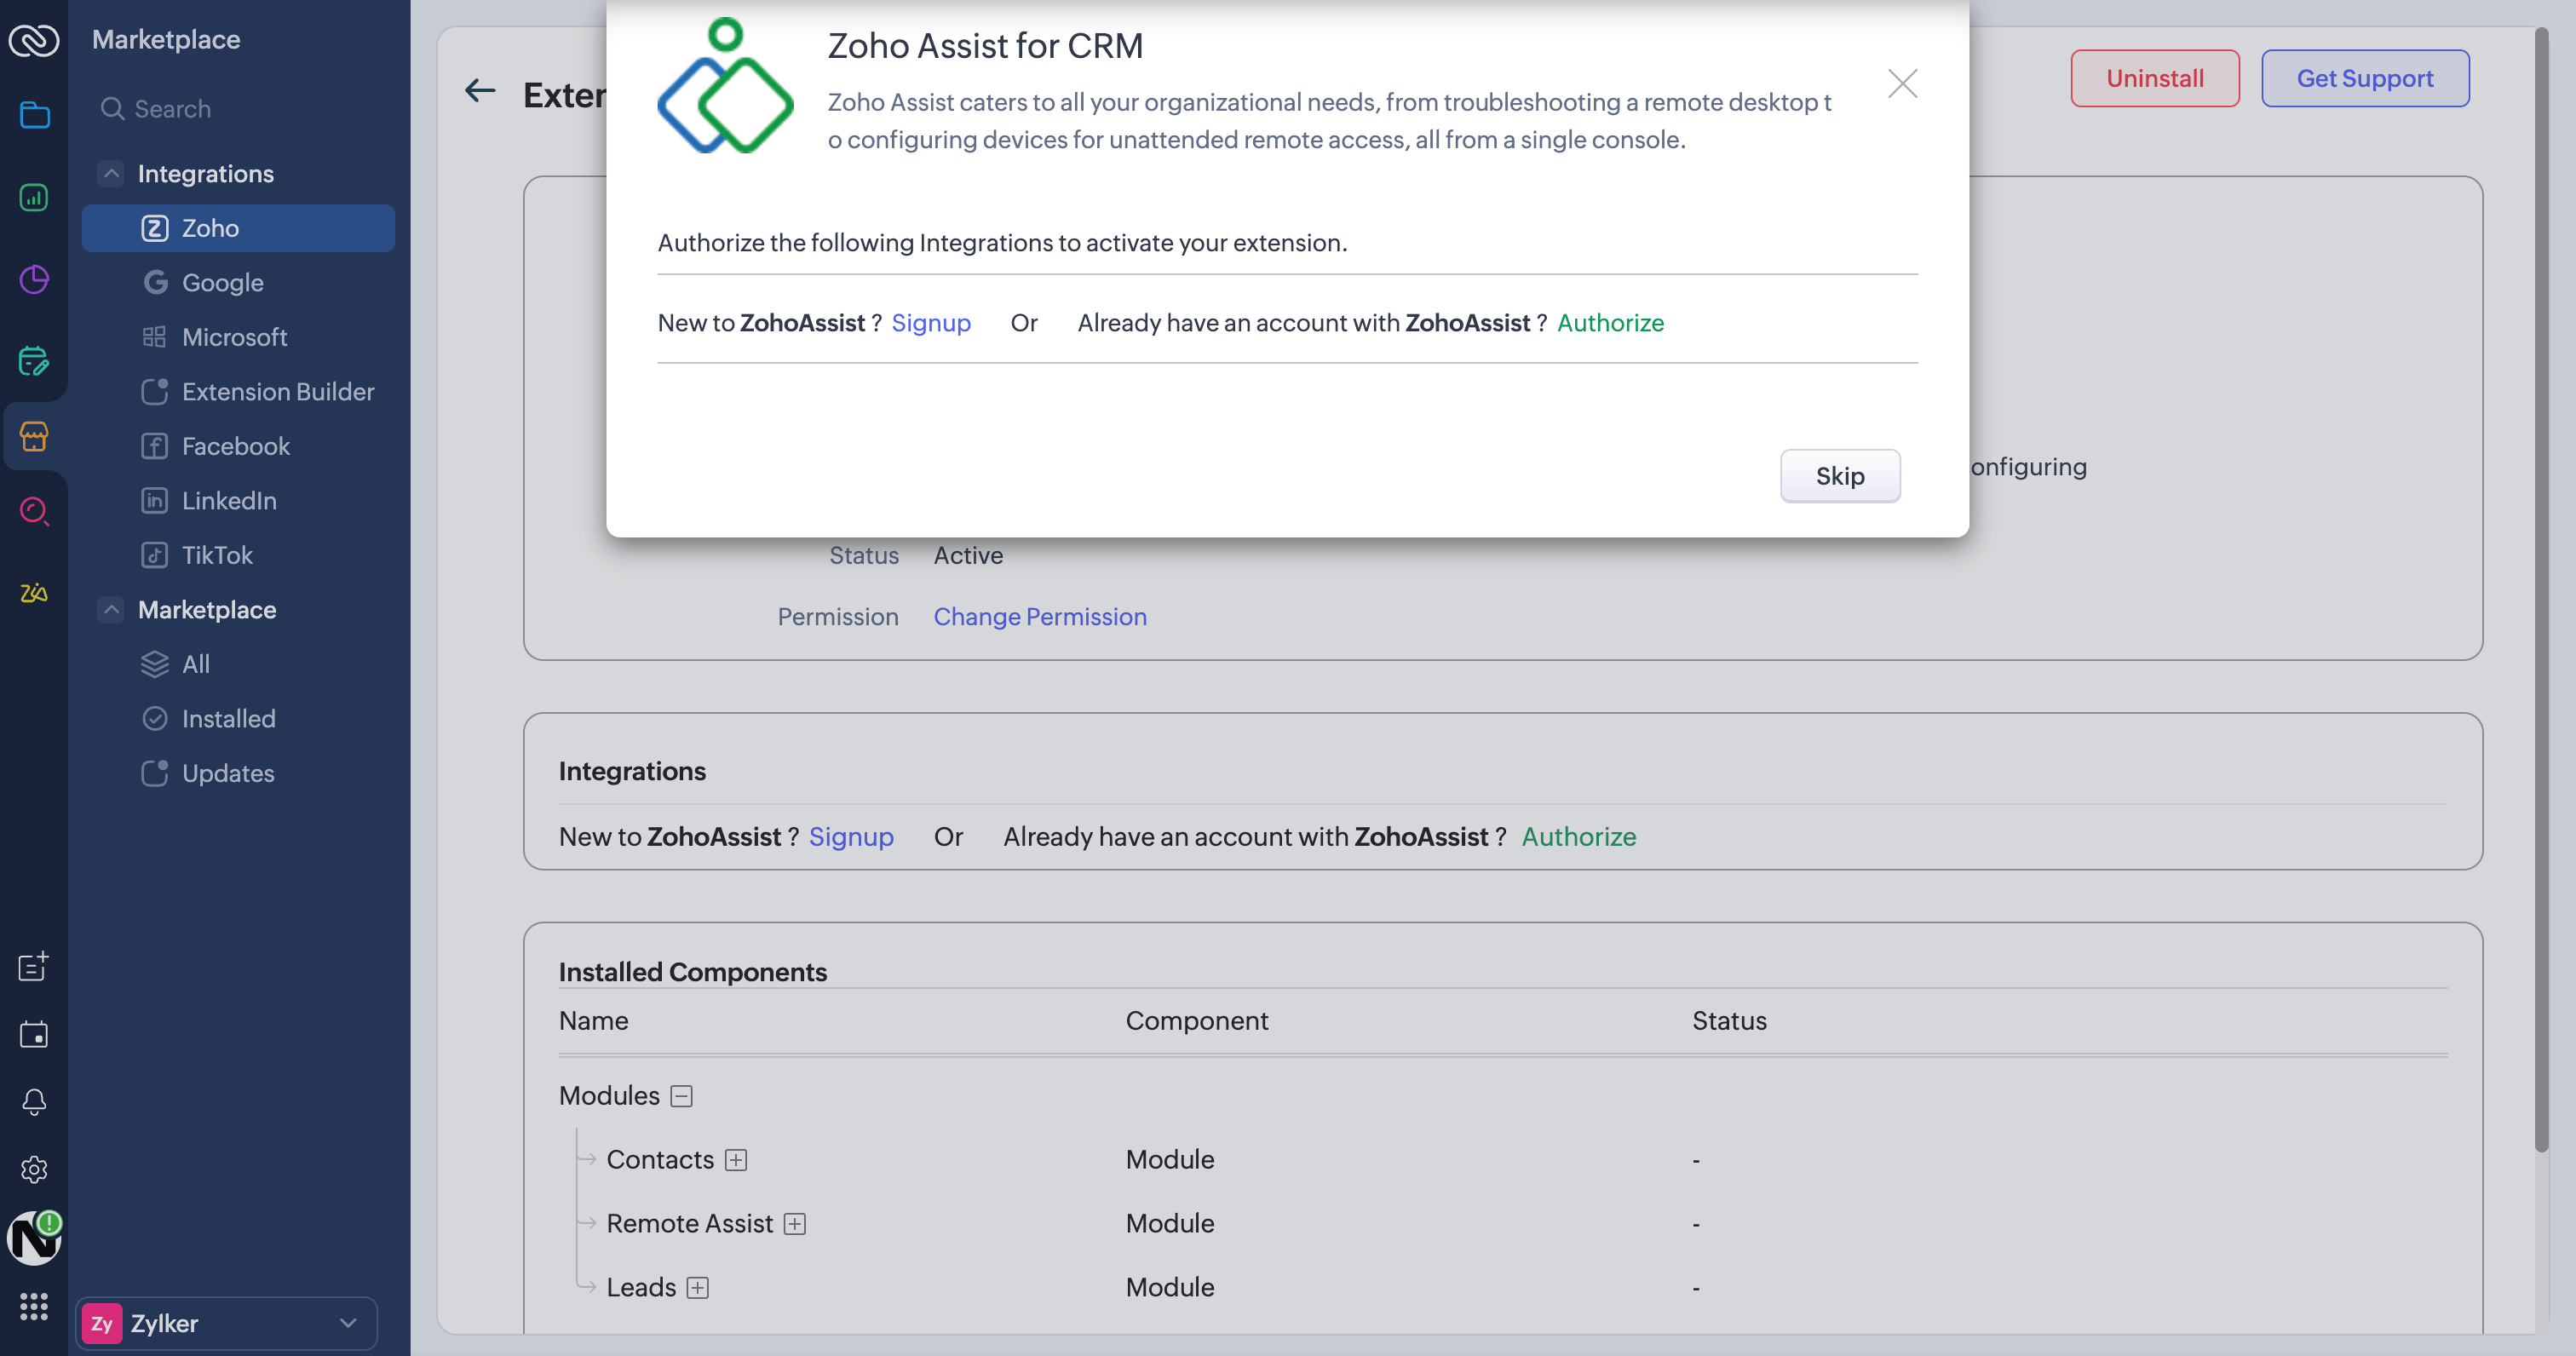Open the settings gear icon
The height and width of the screenshot is (1356, 2576).
click(34, 1169)
